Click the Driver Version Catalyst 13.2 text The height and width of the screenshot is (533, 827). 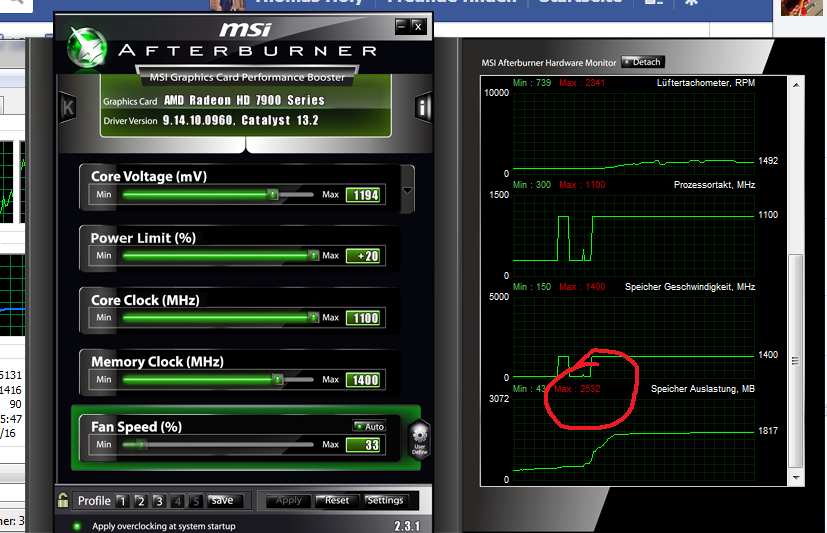(241, 120)
